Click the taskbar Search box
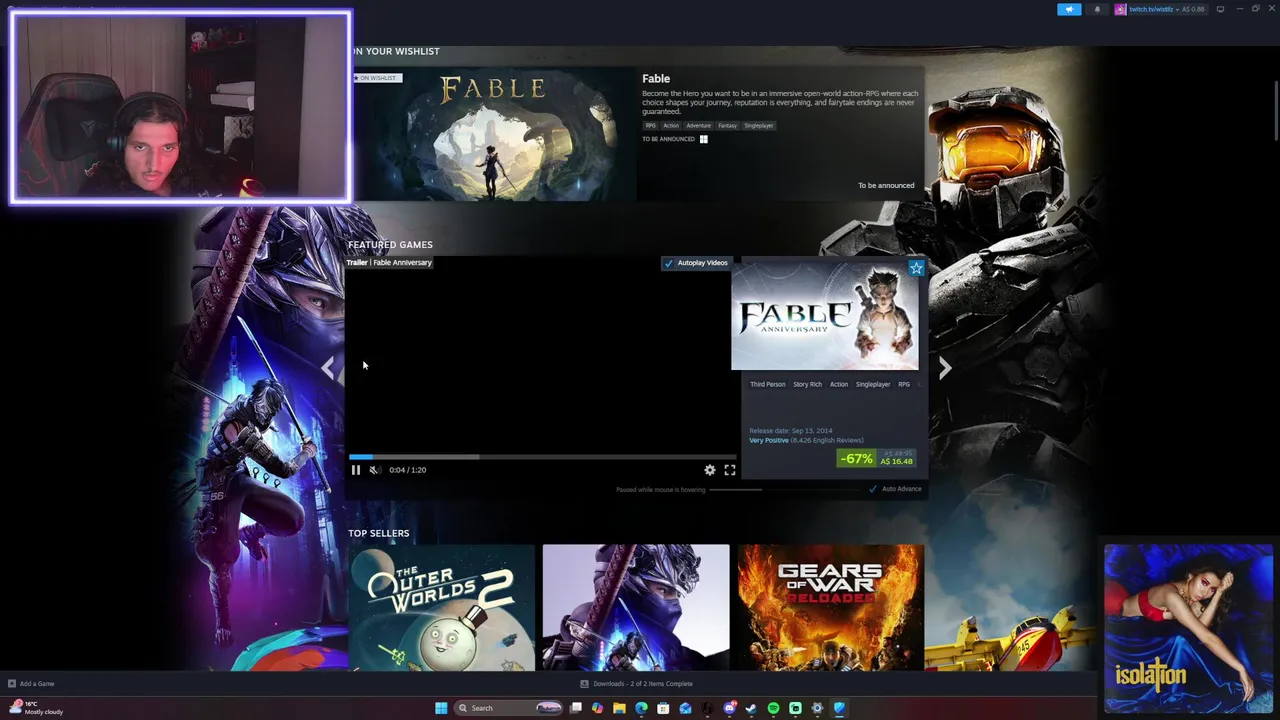Image resolution: width=1280 pixels, height=720 pixels. [x=510, y=708]
